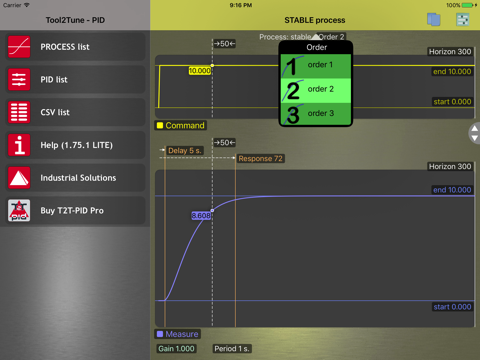Image resolution: width=480 pixels, height=360 pixels.
Task: Tap the 10.000 cursor value label
Action: (200, 71)
